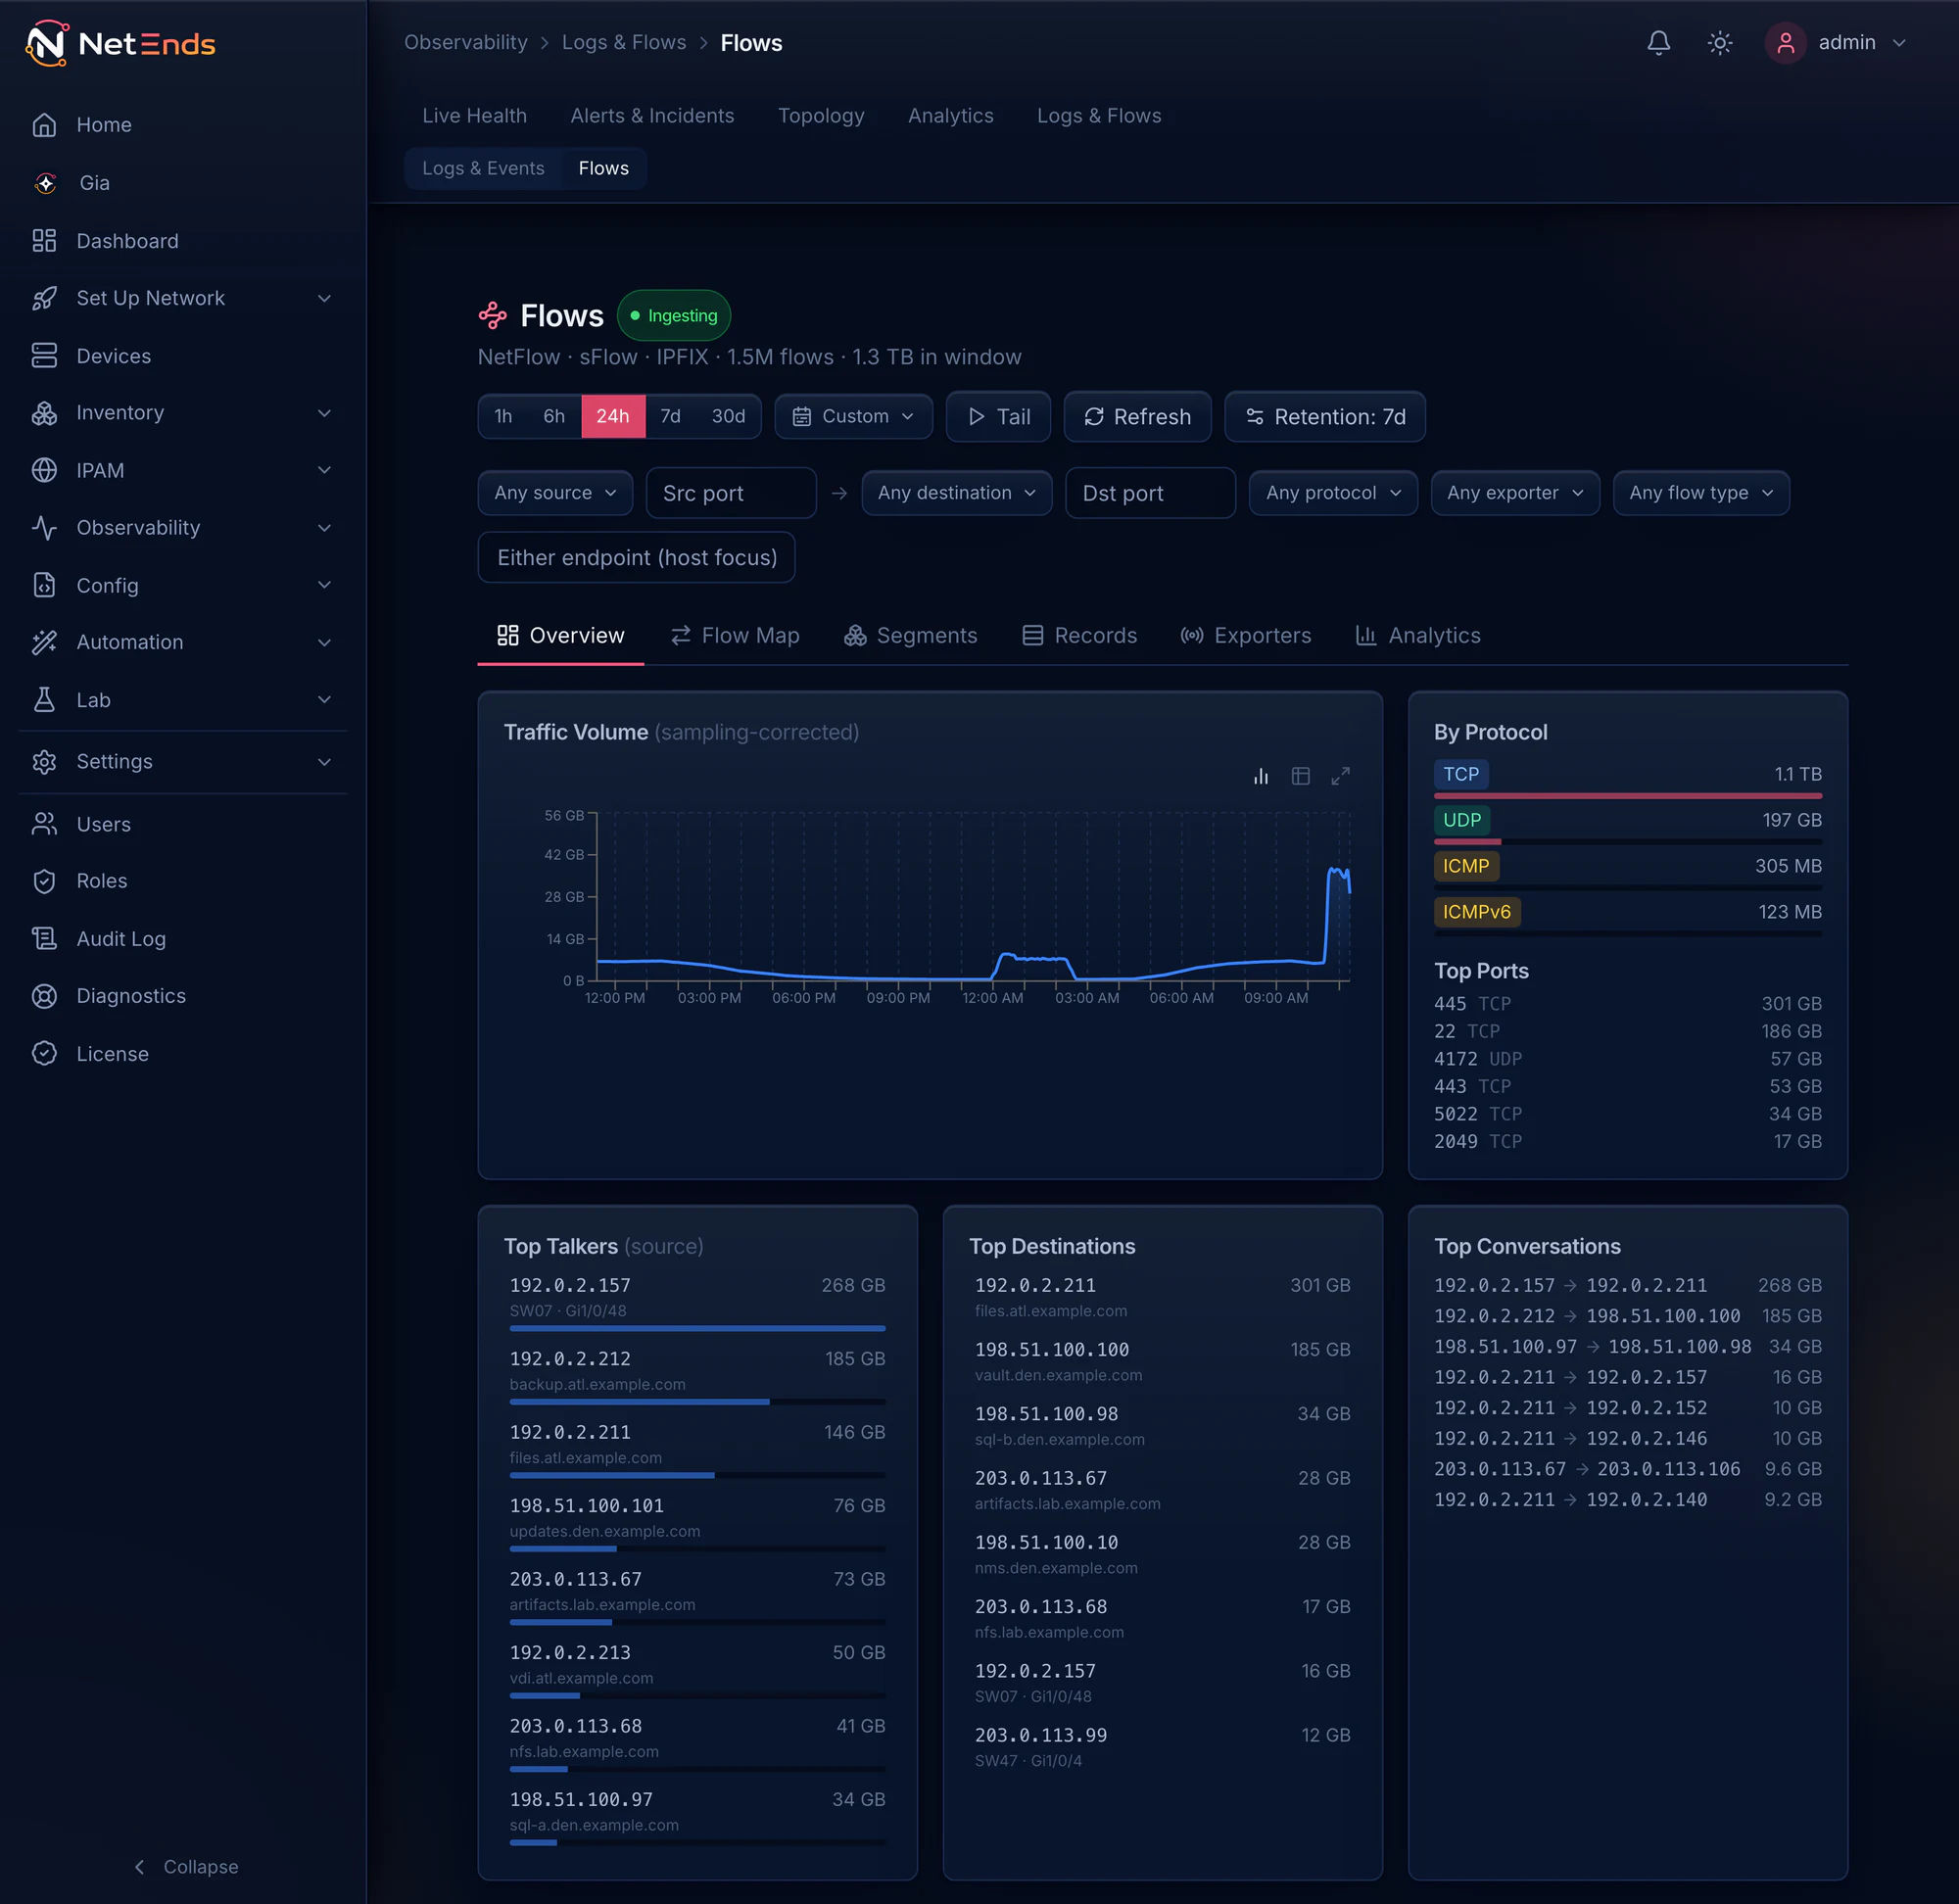Go to Home in sidebar
Viewport: 1959px width, 1904px height.
183,125
